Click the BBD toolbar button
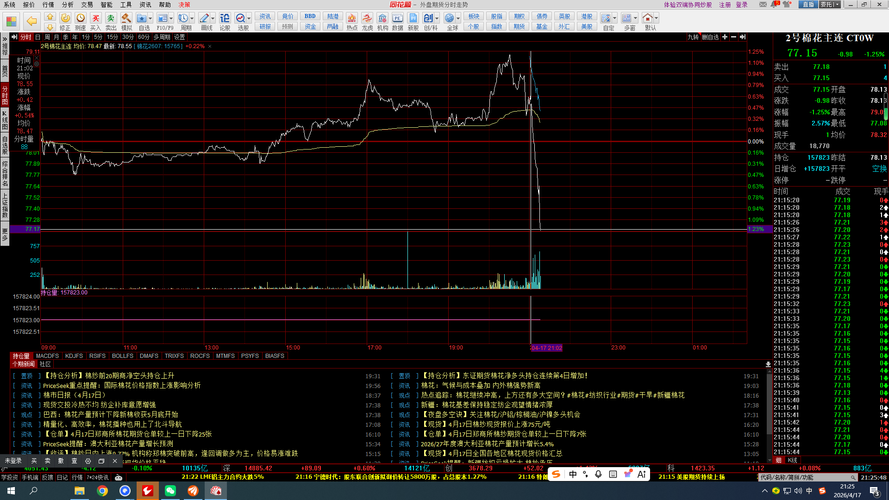The width and height of the screenshot is (889, 500). 310,16
